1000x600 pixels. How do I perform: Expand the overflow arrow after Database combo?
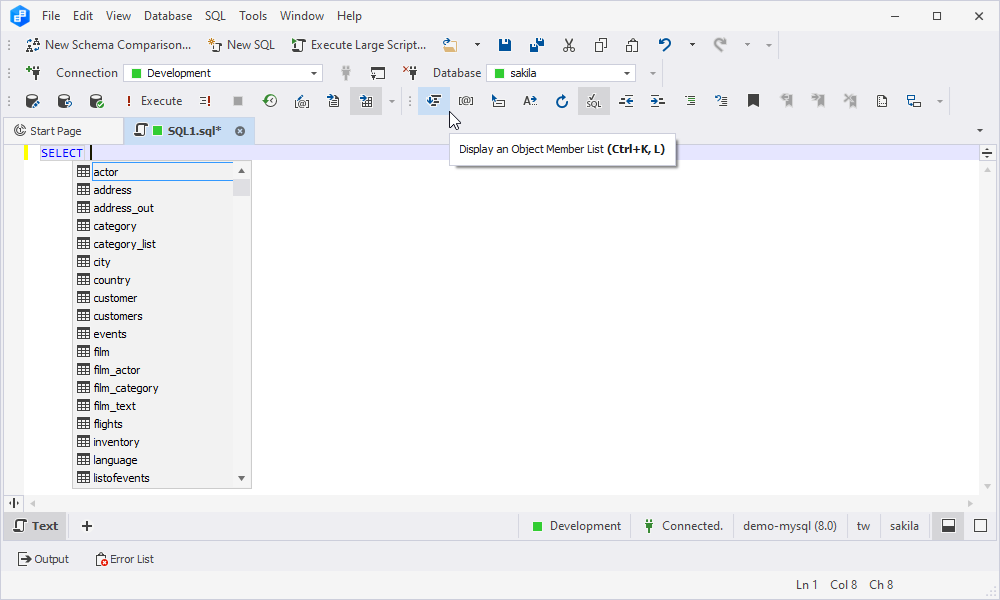click(652, 73)
